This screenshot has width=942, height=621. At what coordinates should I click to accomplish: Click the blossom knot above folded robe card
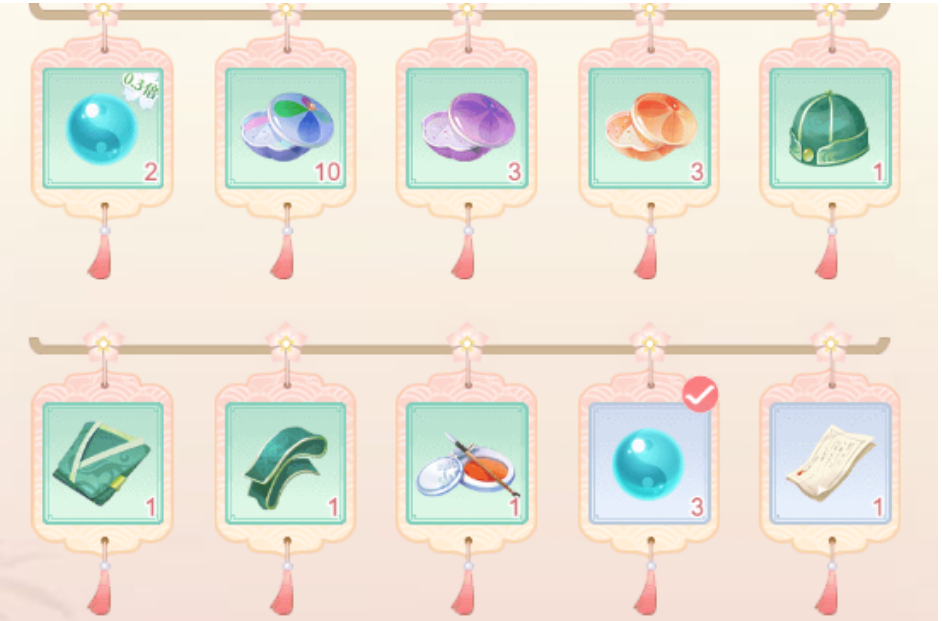(103, 343)
